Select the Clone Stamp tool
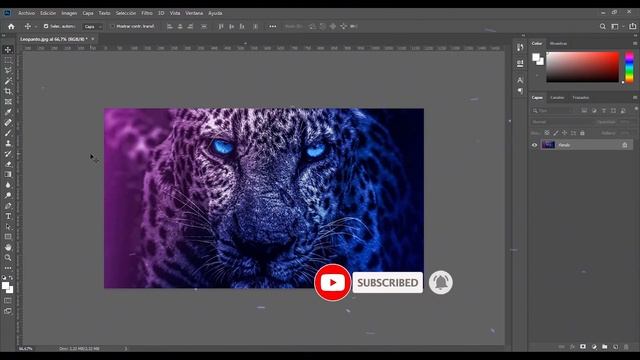 [x=8, y=143]
